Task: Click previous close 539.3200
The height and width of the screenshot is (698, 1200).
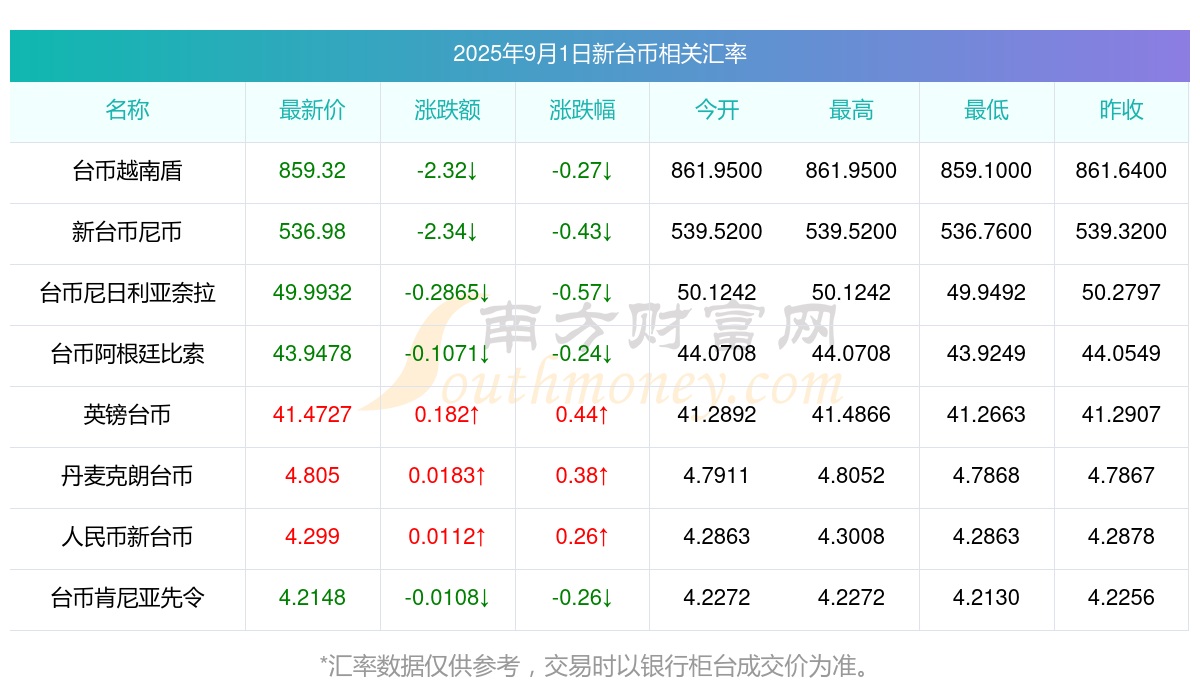Action: (1121, 232)
